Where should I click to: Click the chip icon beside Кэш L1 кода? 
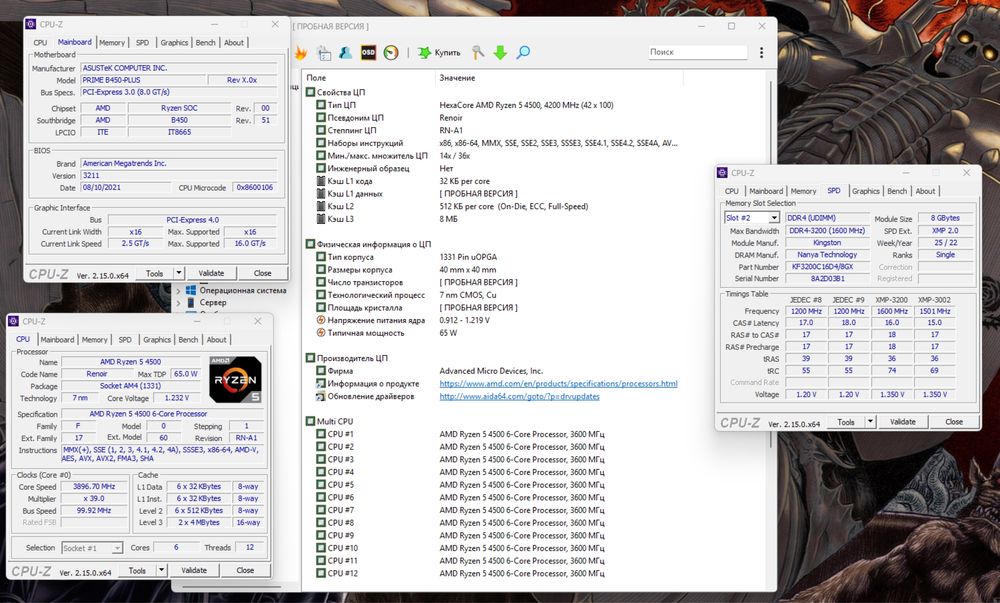[321, 181]
